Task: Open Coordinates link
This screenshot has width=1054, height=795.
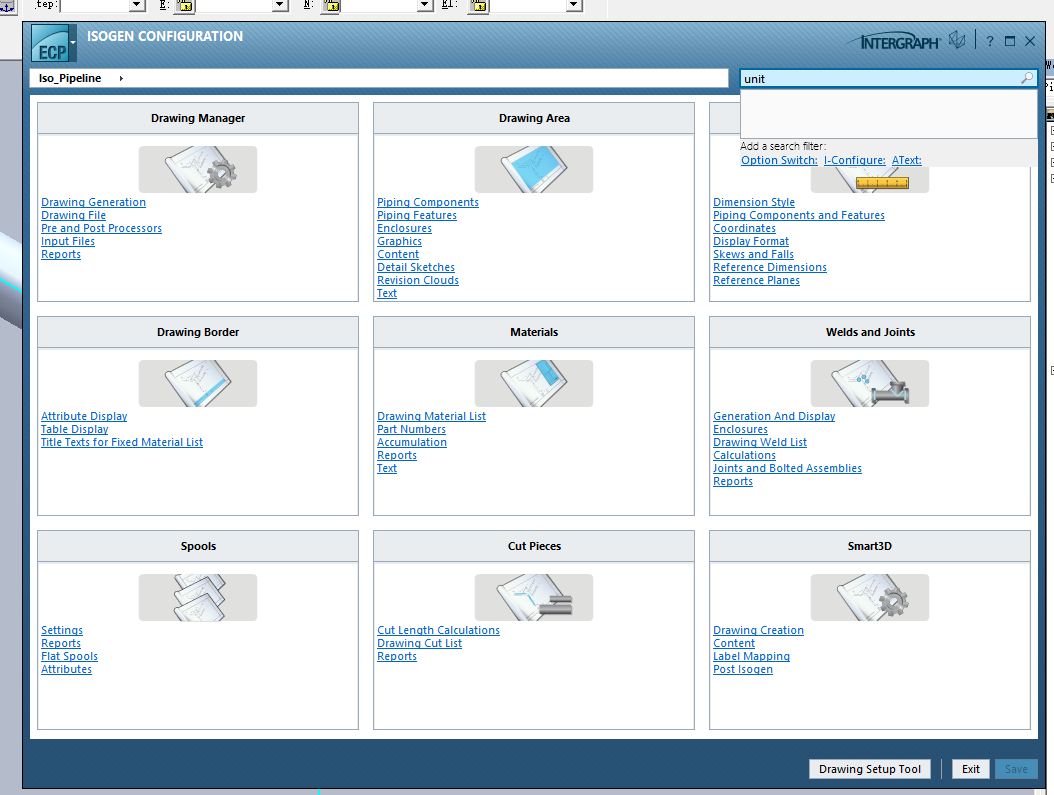Action: (x=744, y=228)
